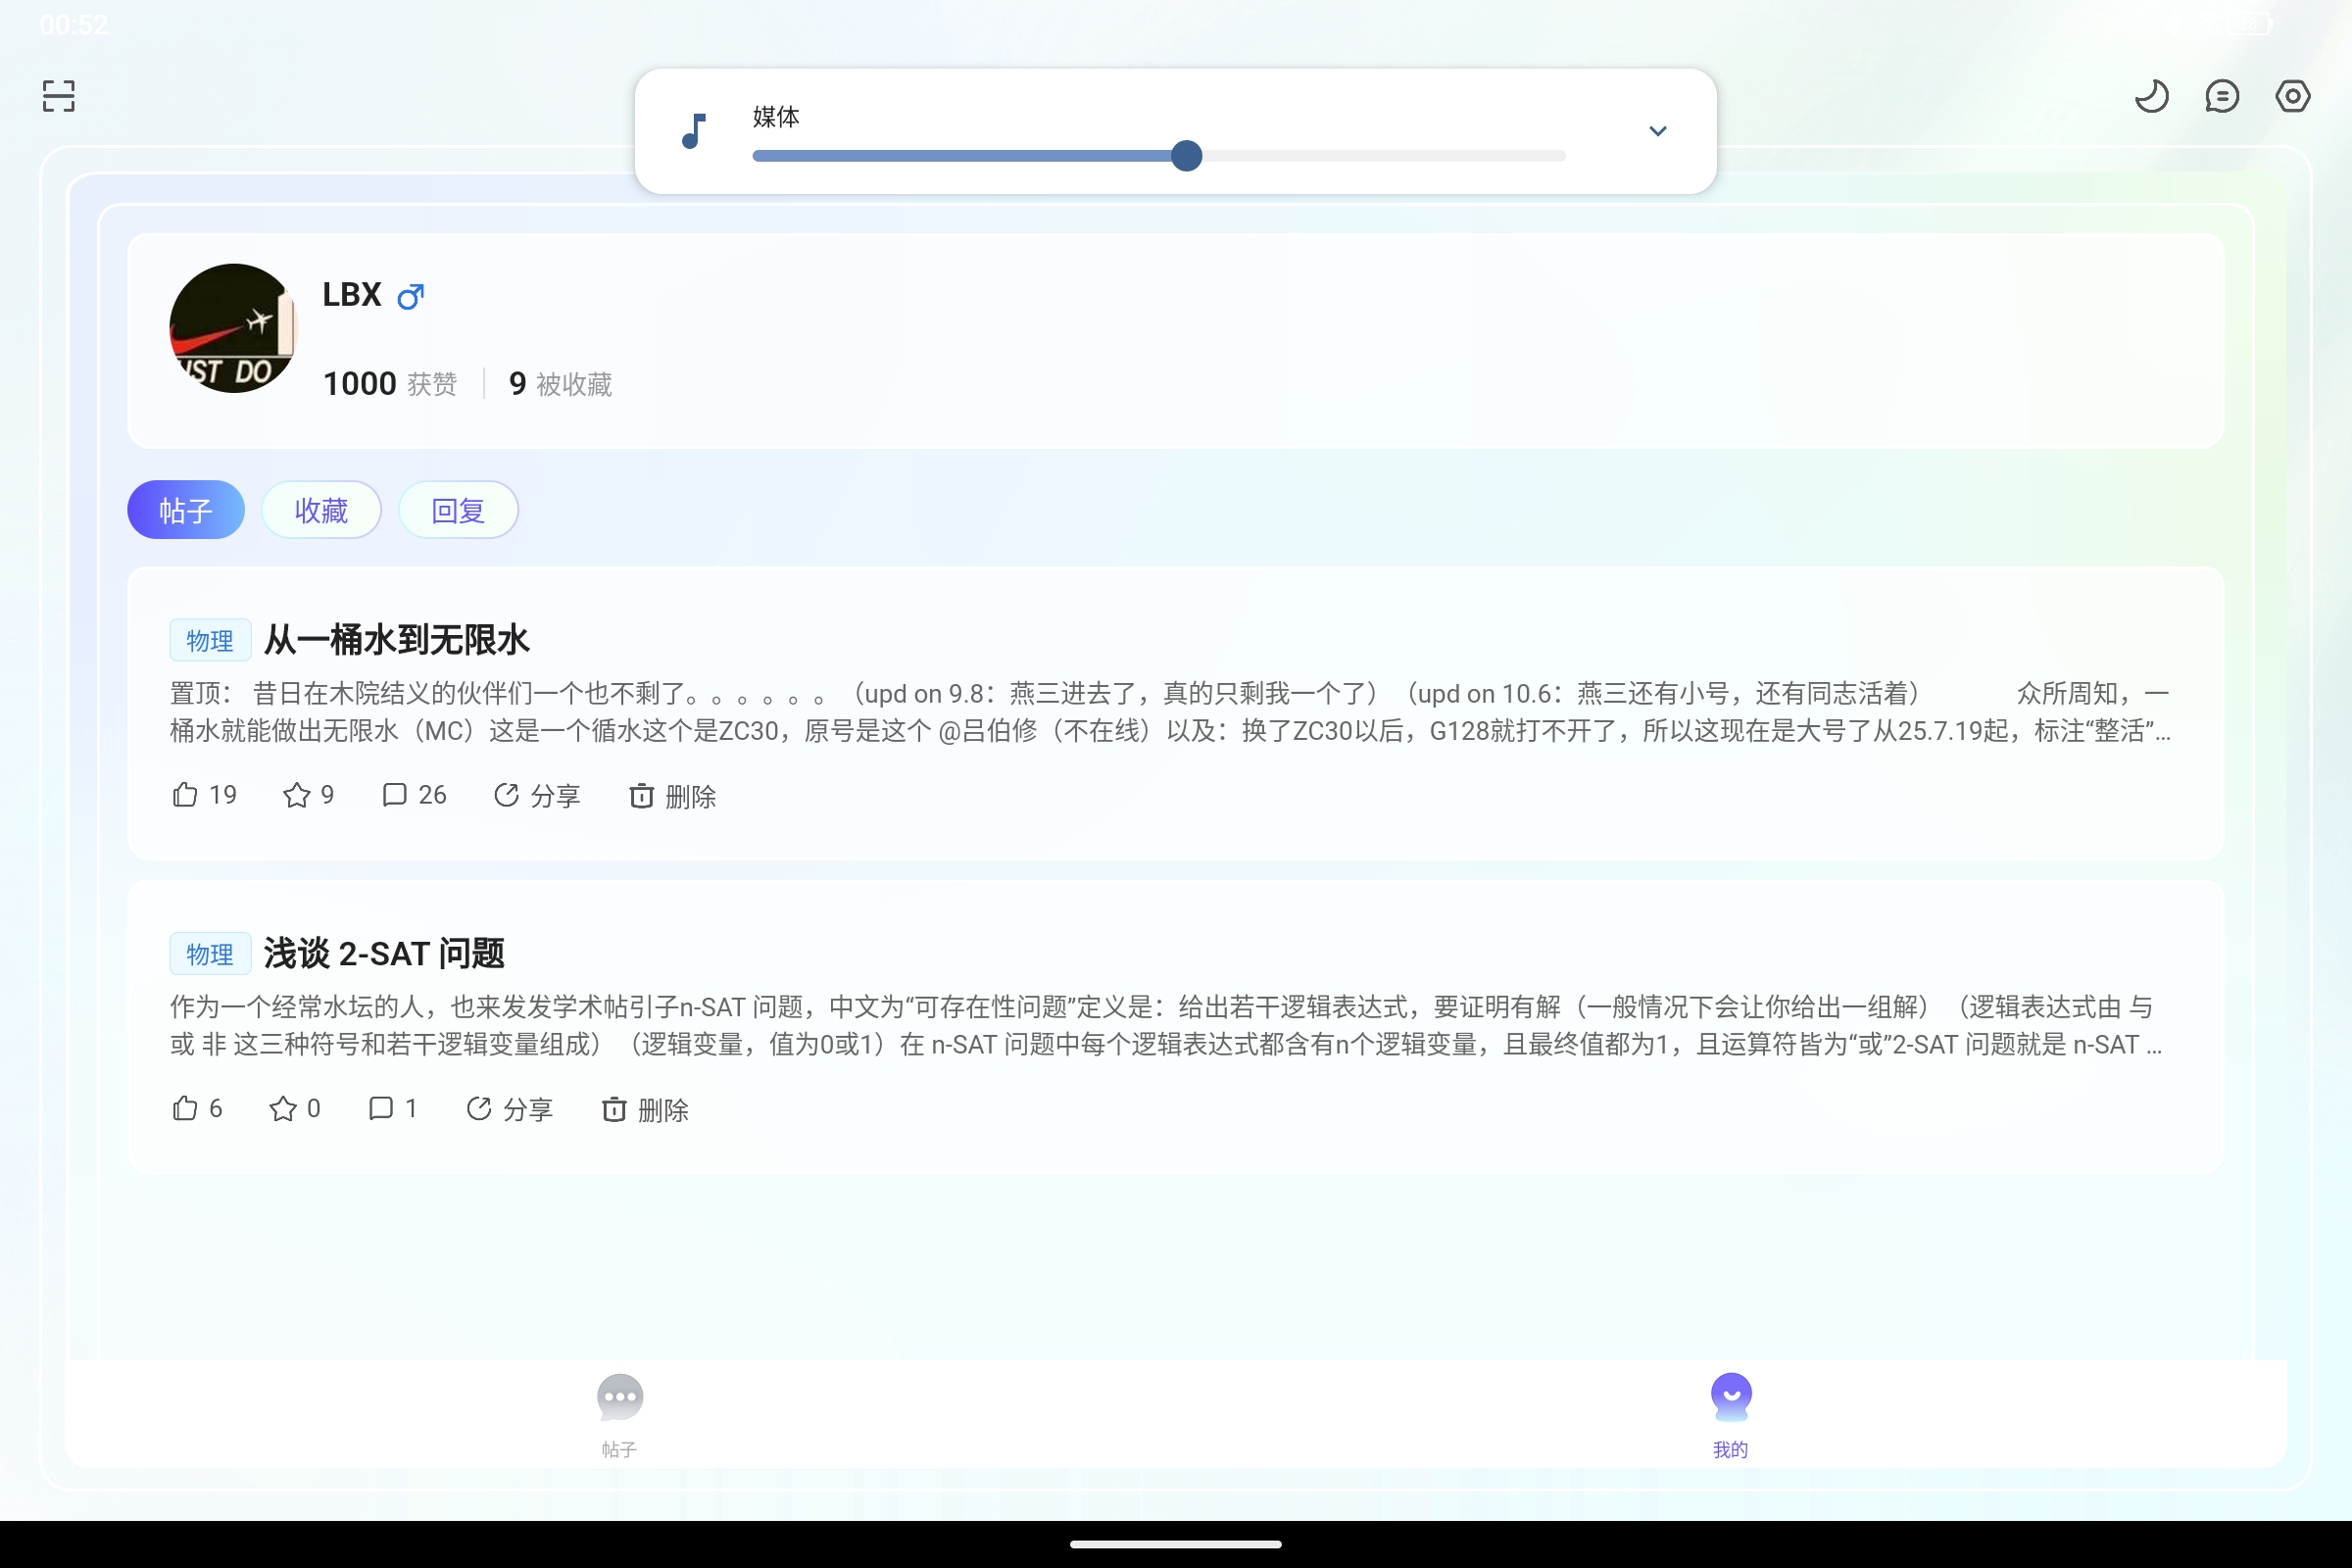
Task: Open the QR code scanner
Action: tap(57, 96)
